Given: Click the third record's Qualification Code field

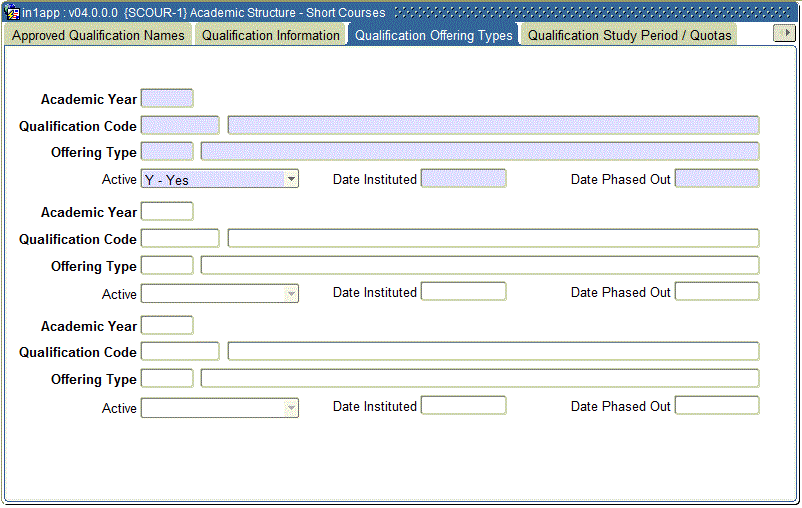Looking at the screenshot, I should point(180,351).
